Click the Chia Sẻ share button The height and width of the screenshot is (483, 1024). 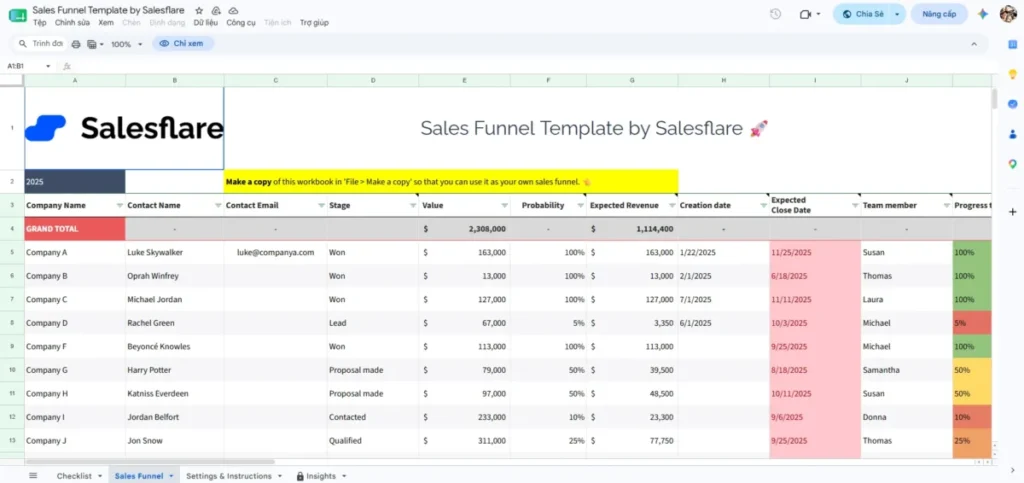click(x=861, y=14)
